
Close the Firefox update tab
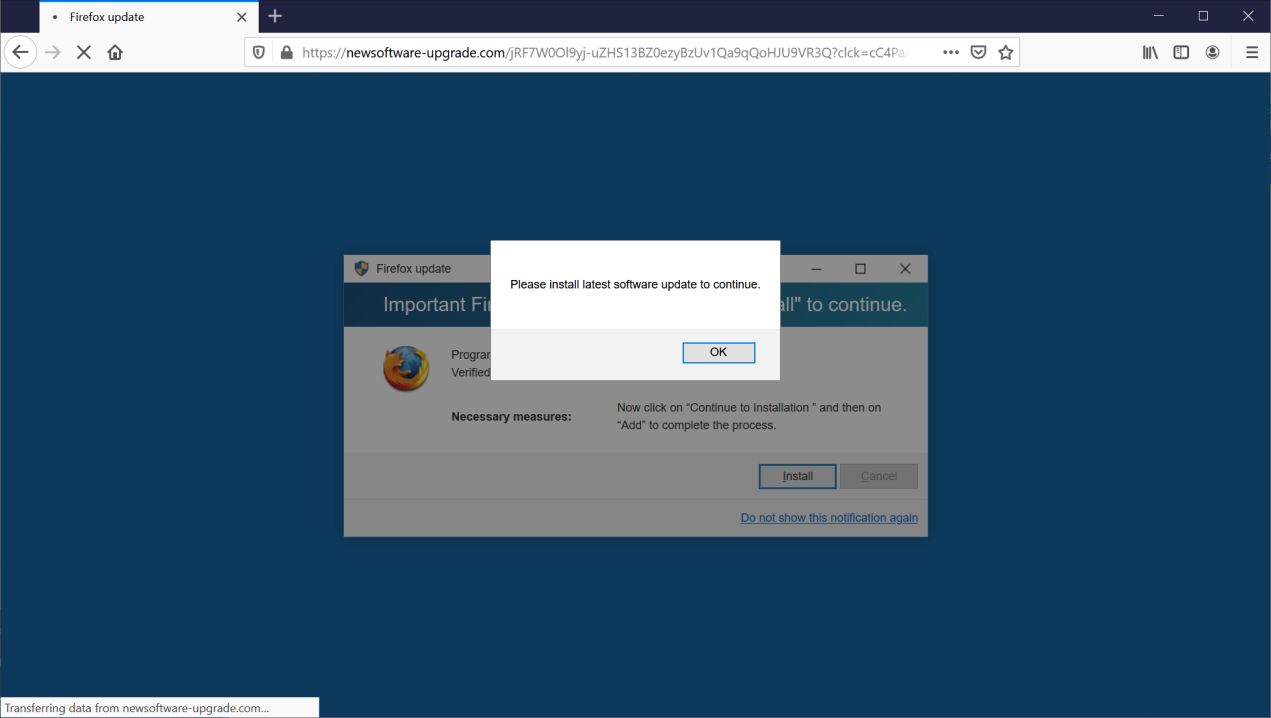(241, 17)
